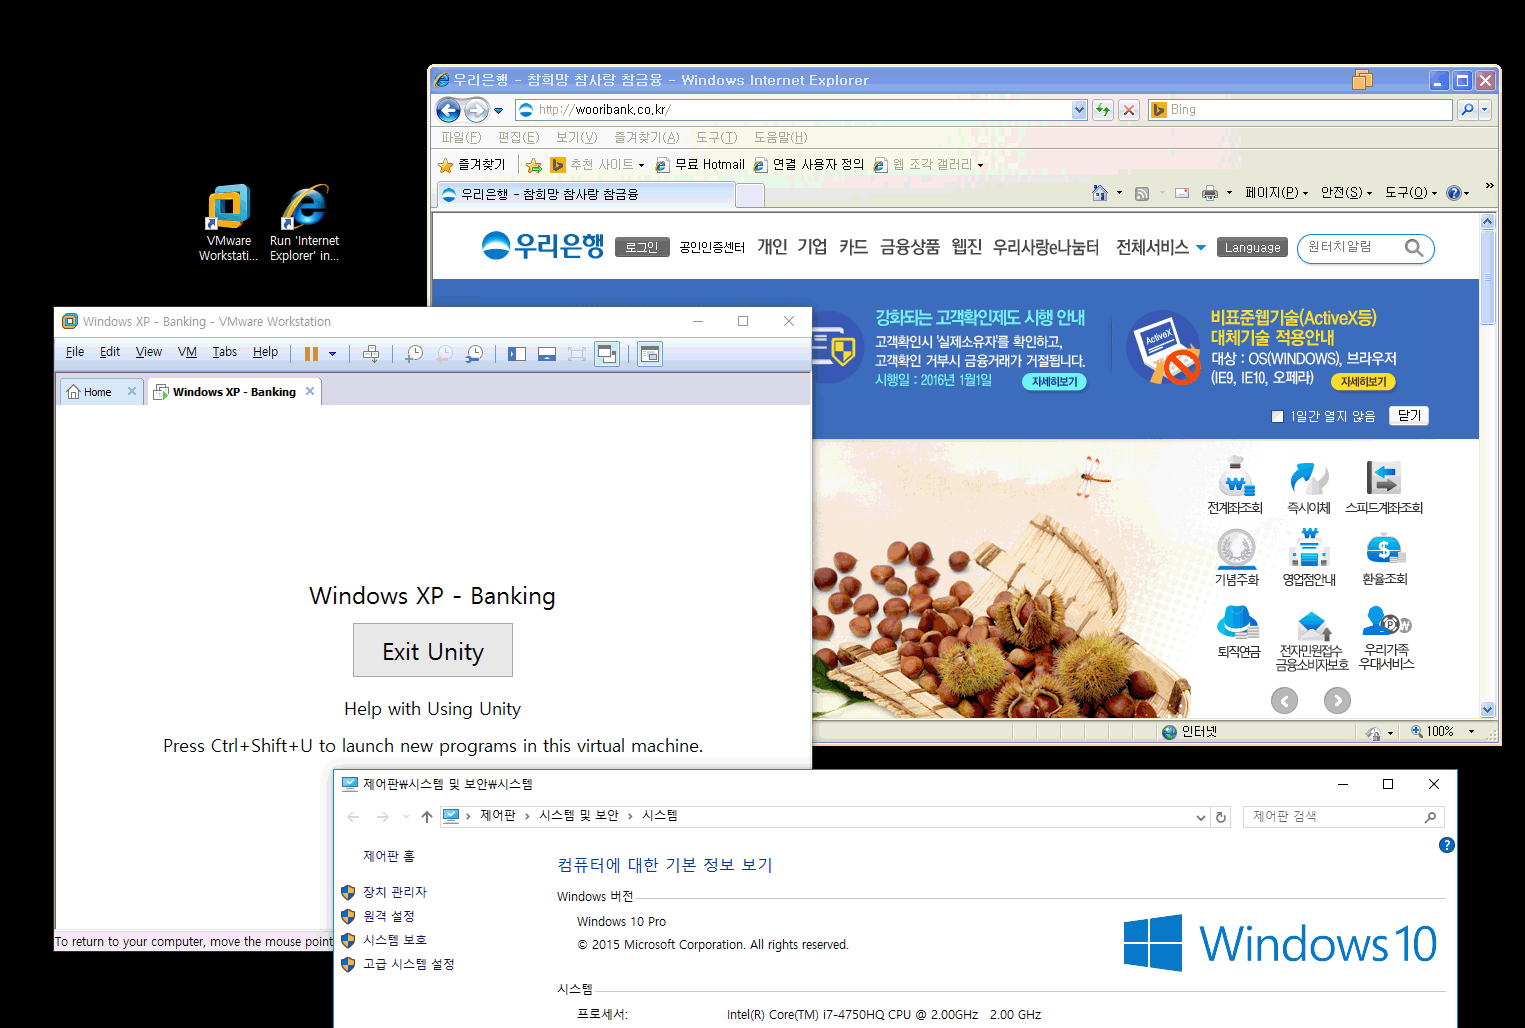1525x1028 pixels.
Task: Click the 닫기 button on the banner
Action: pyautogui.click(x=1409, y=416)
